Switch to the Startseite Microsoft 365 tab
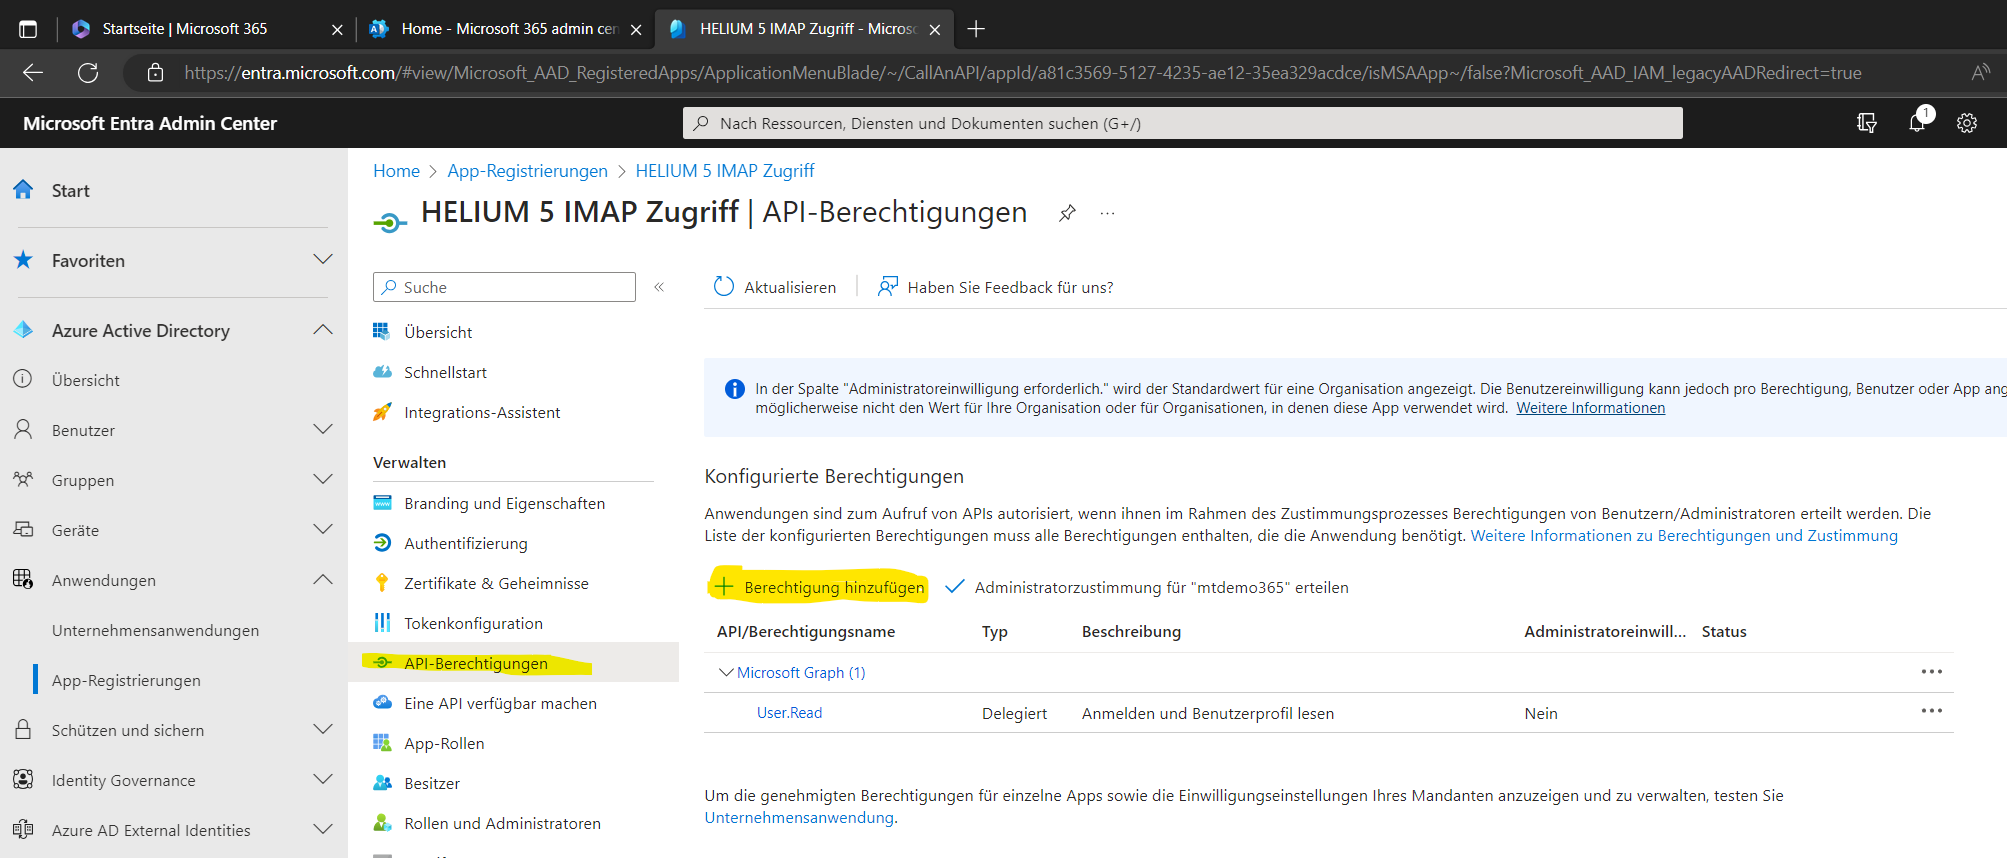The height and width of the screenshot is (858, 2007). 185,29
